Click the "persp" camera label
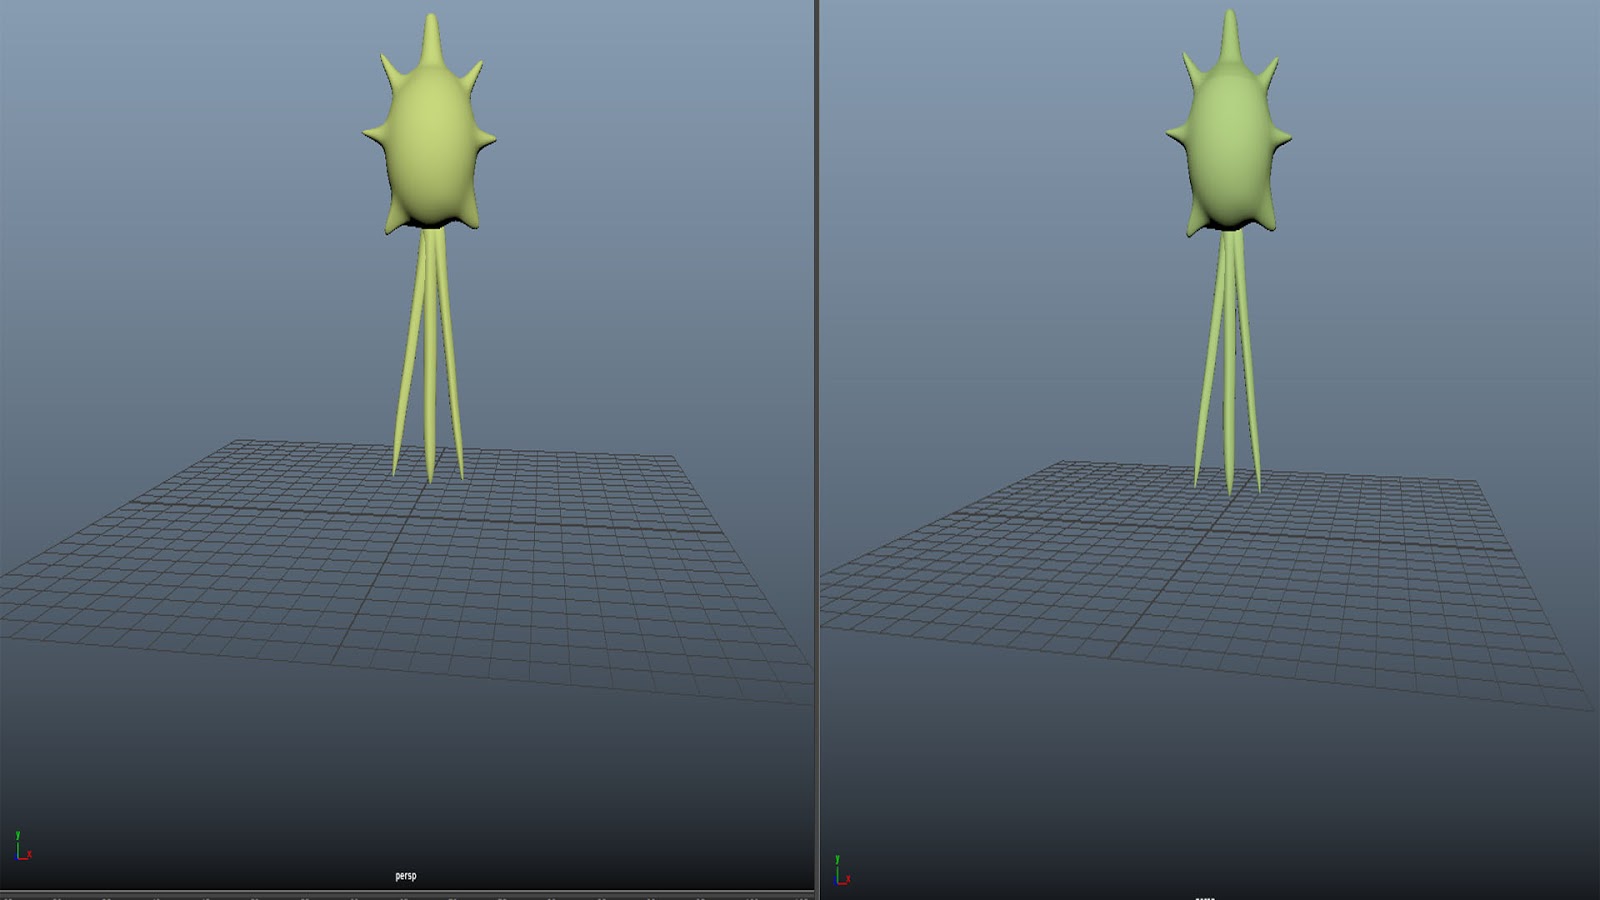Viewport: 1600px width, 900px height. pyautogui.click(x=405, y=876)
